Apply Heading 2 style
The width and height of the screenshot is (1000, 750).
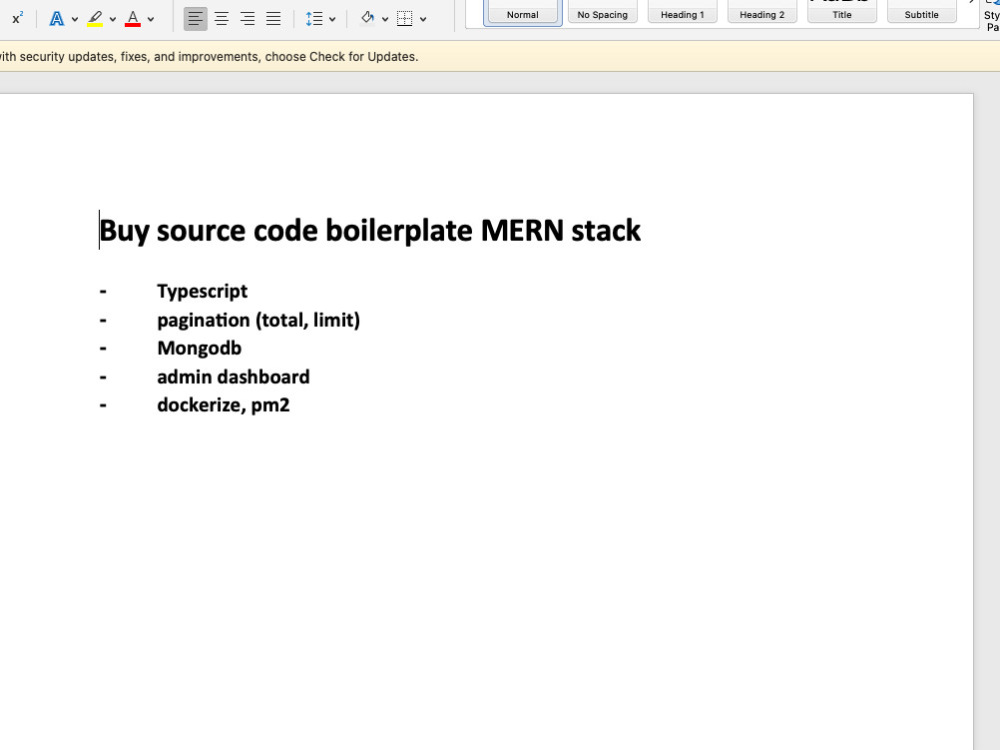point(762,11)
